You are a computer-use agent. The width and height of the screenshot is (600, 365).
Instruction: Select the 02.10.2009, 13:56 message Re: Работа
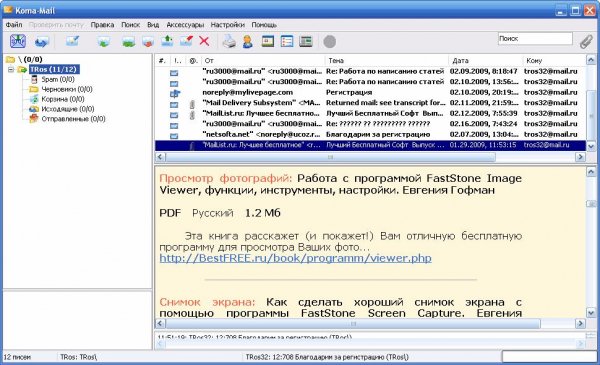[x=370, y=82]
